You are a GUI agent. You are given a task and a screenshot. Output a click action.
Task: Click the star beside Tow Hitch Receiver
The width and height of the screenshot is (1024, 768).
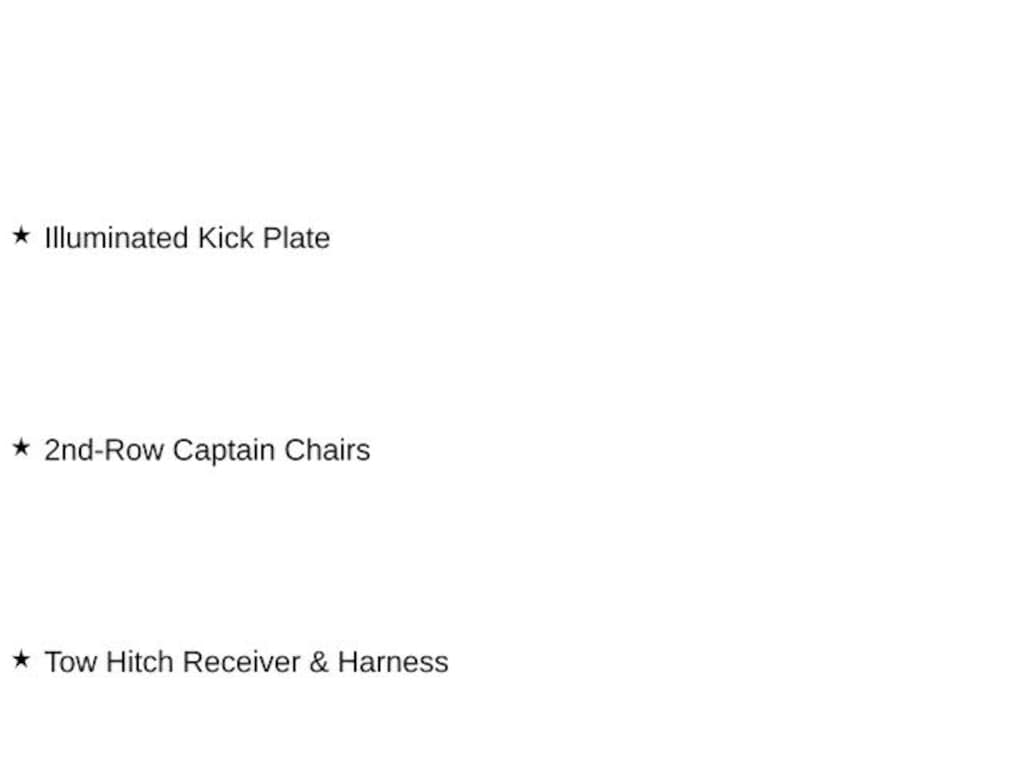tap(21, 659)
